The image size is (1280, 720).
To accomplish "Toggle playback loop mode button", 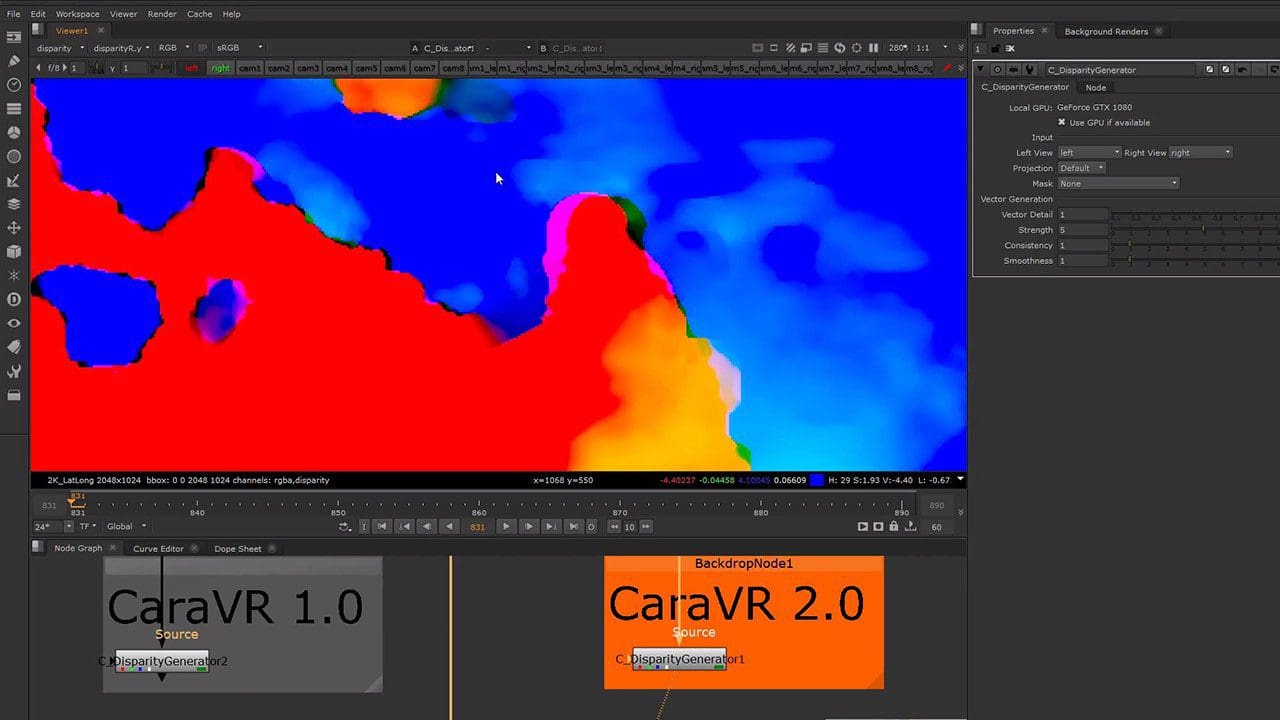I will click(345, 527).
